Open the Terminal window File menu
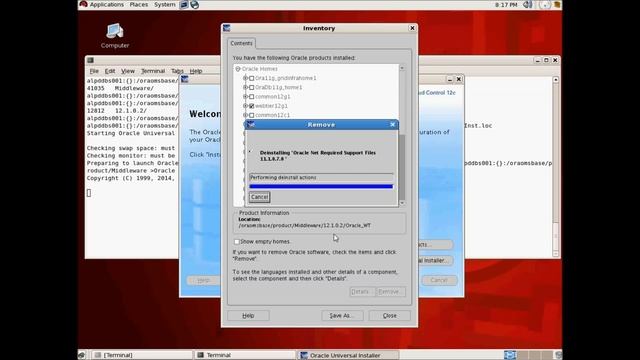640x360 pixels. [94, 71]
